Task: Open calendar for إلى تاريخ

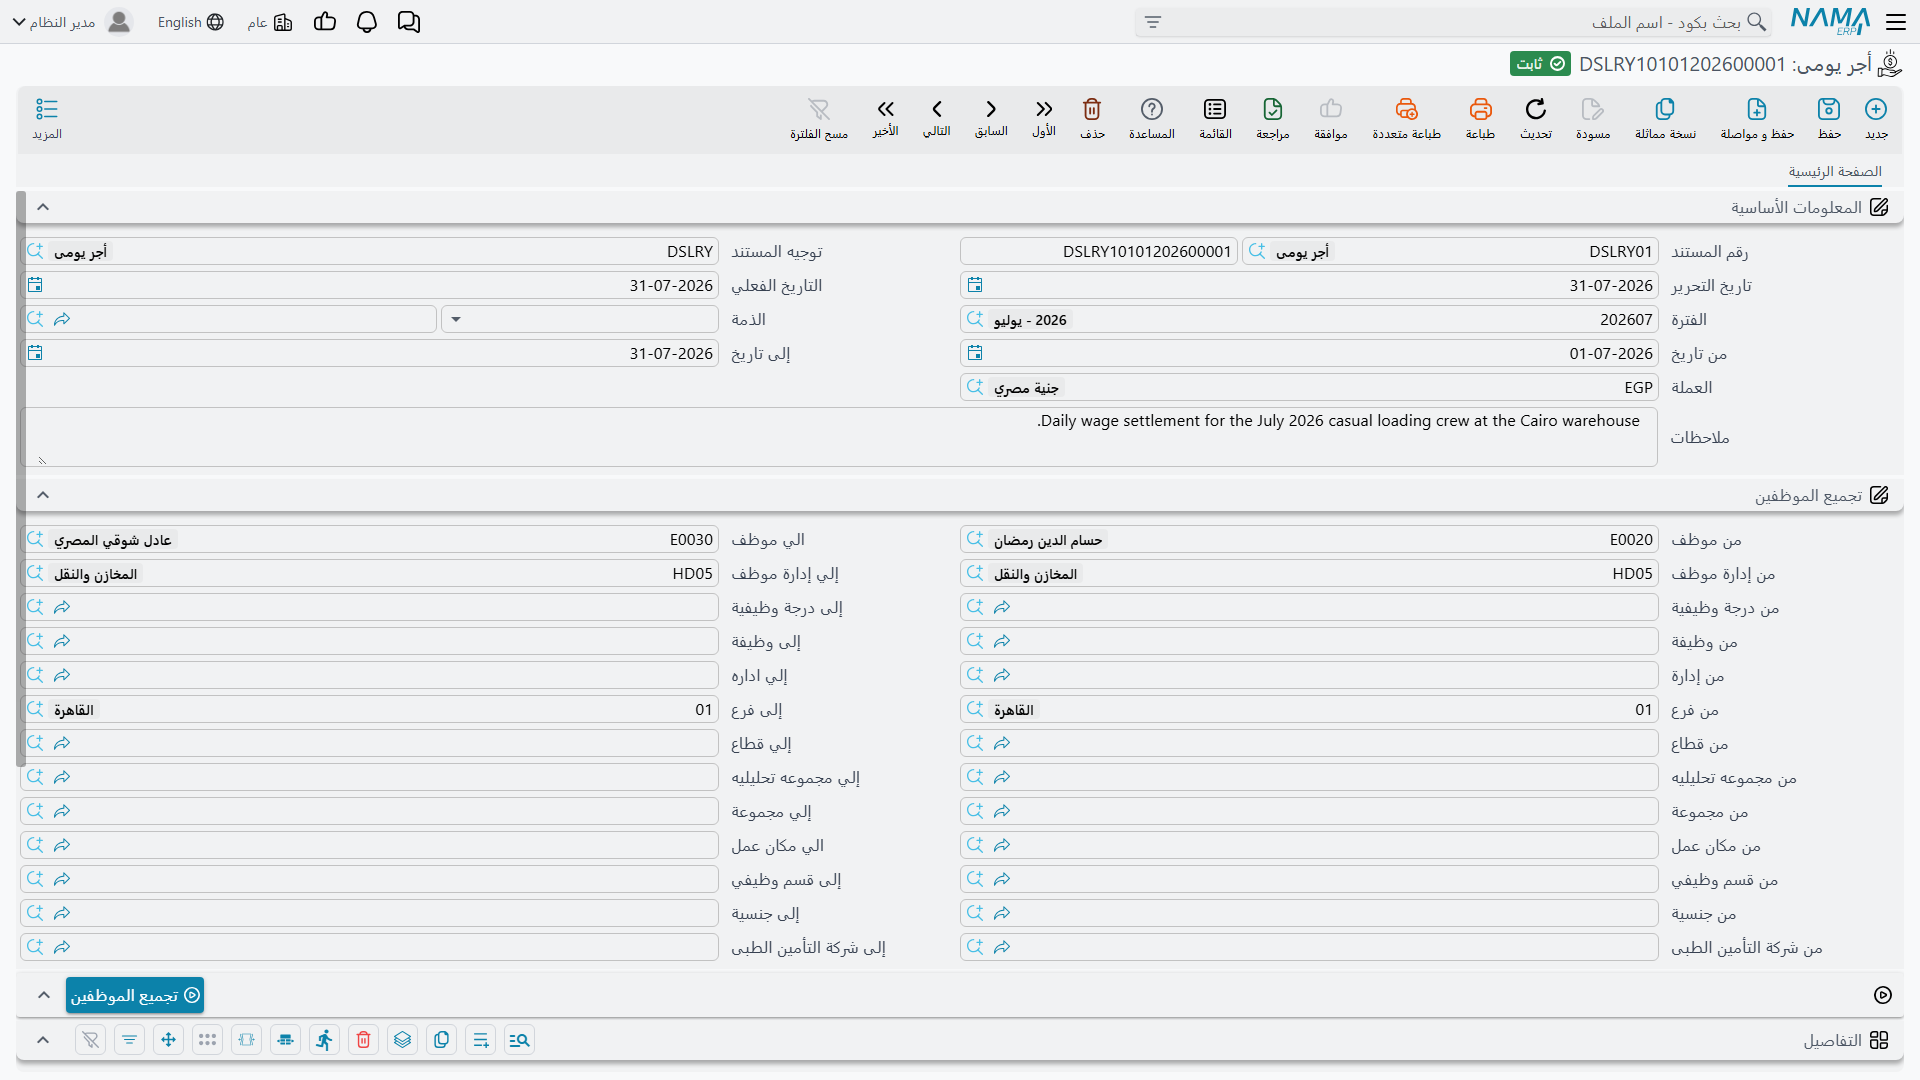Action: tap(35, 354)
